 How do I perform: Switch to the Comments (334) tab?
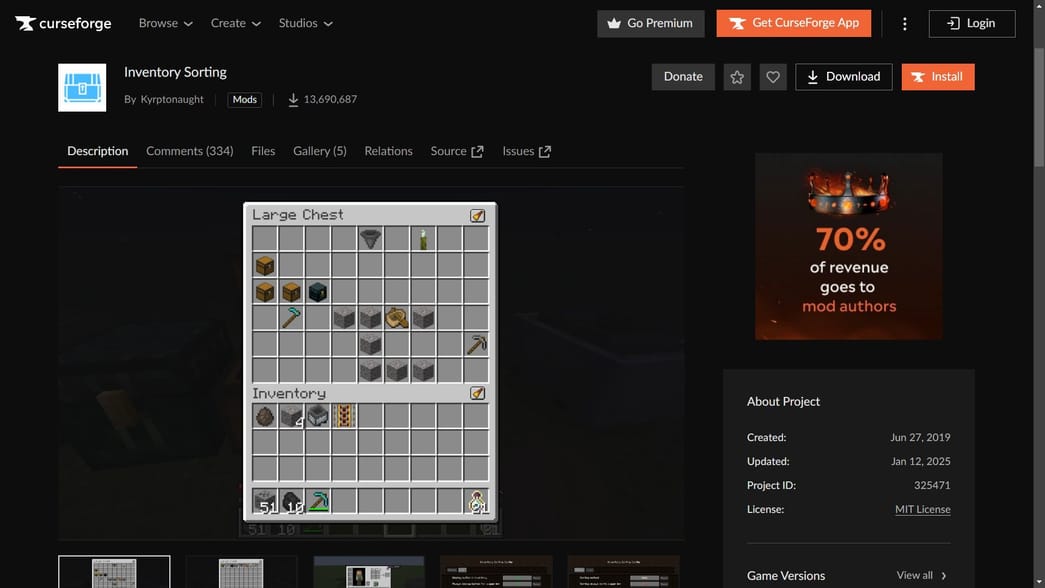tap(189, 150)
